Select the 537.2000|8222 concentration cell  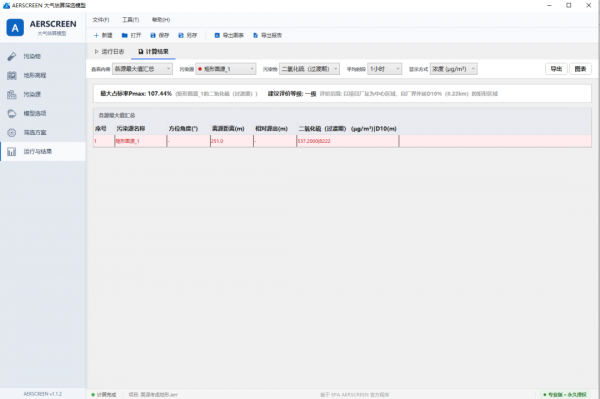click(x=347, y=141)
